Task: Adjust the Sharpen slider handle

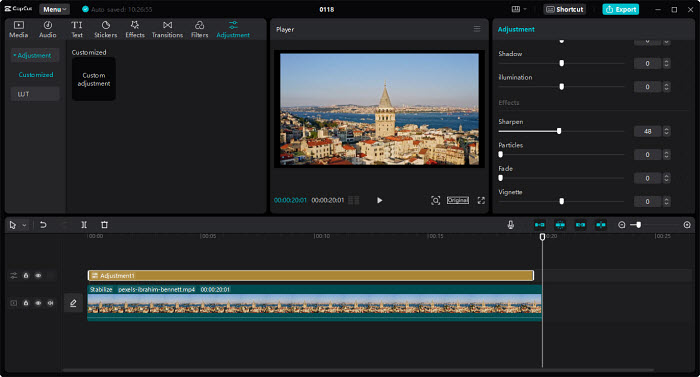Action: (x=559, y=131)
